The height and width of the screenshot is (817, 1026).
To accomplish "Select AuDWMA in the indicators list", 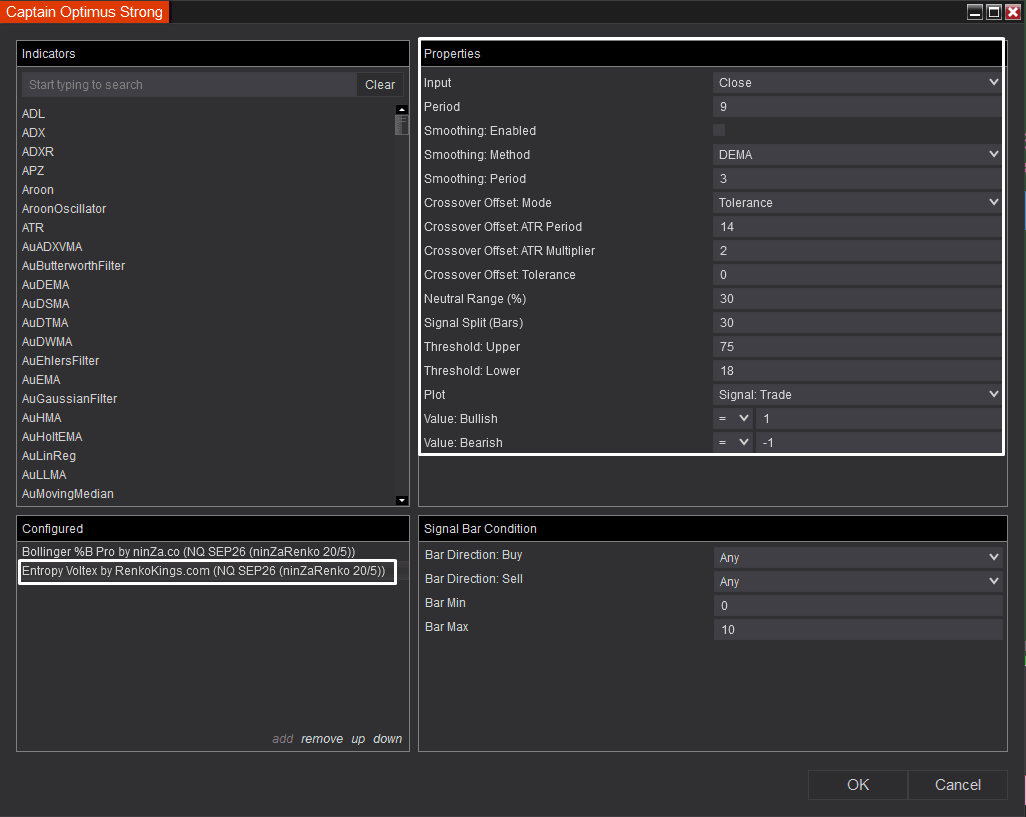I will pyautogui.click(x=47, y=341).
